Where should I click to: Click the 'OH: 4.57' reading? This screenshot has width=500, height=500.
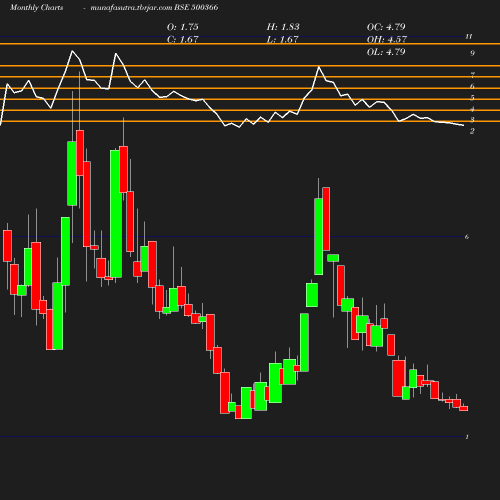387,40
